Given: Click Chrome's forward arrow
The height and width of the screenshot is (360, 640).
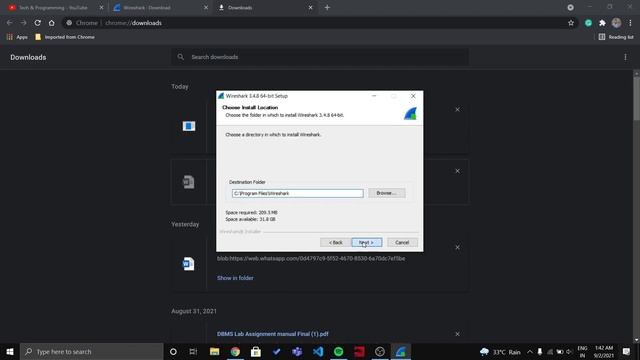Looking at the screenshot, I should (23, 23).
